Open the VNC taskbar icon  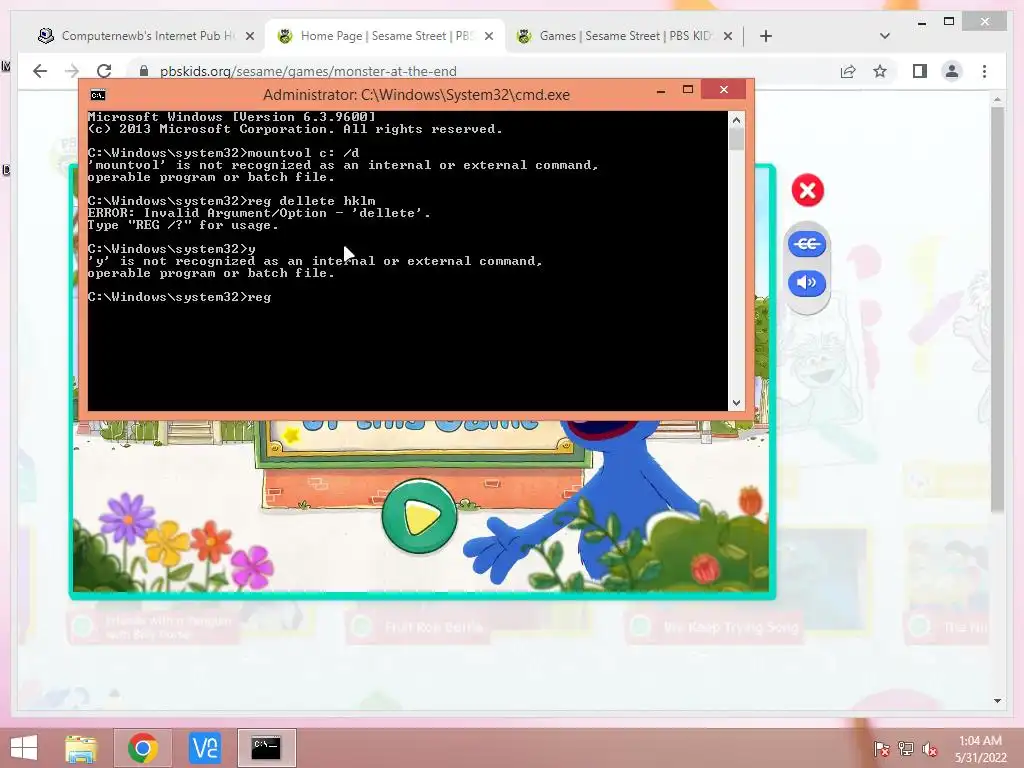[x=204, y=748]
